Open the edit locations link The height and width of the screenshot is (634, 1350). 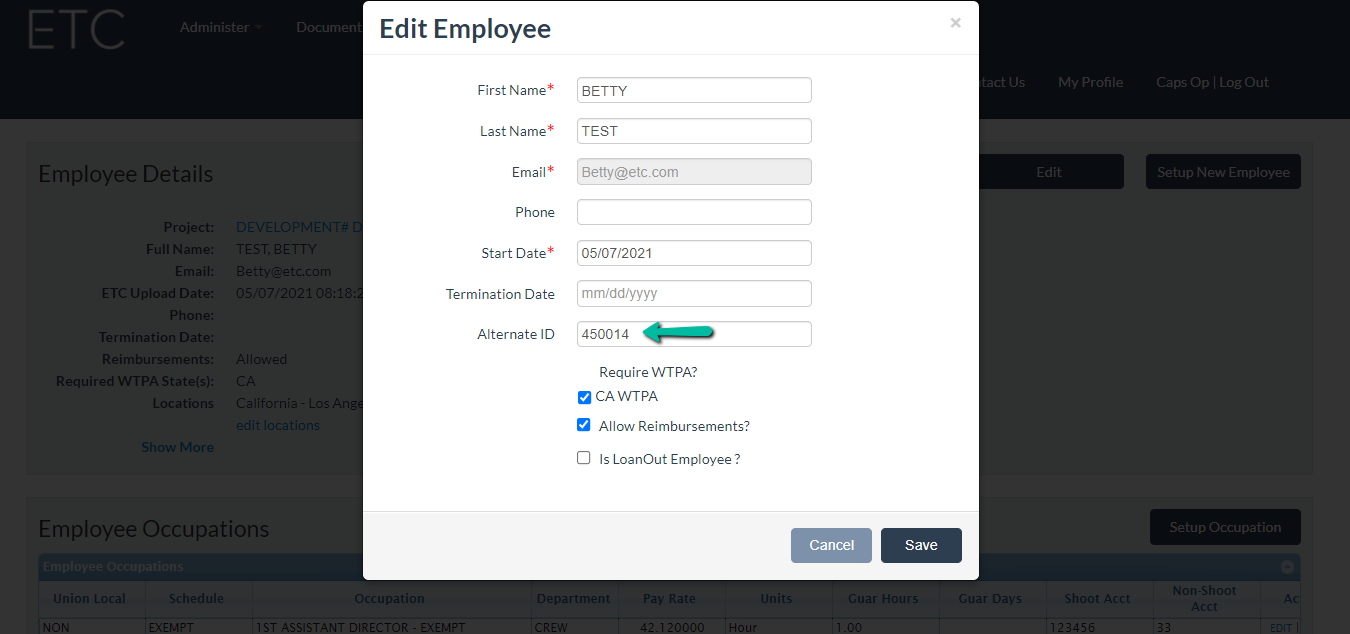pyautogui.click(x=278, y=425)
